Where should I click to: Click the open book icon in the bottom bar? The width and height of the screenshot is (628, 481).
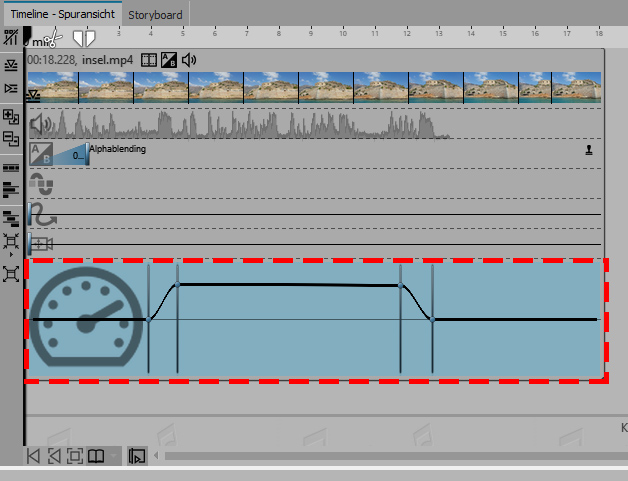tap(96, 456)
